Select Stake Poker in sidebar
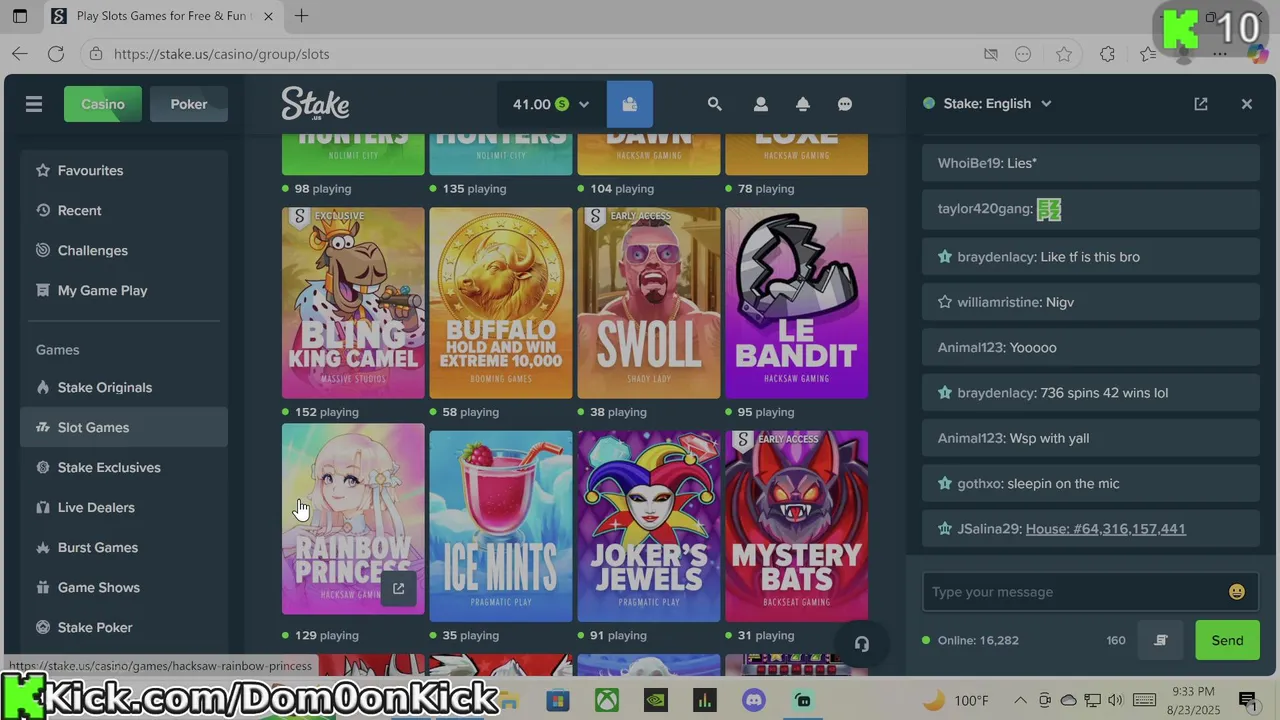This screenshot has width=1280, height=720. pyautogui.click(x=124, y=628)
